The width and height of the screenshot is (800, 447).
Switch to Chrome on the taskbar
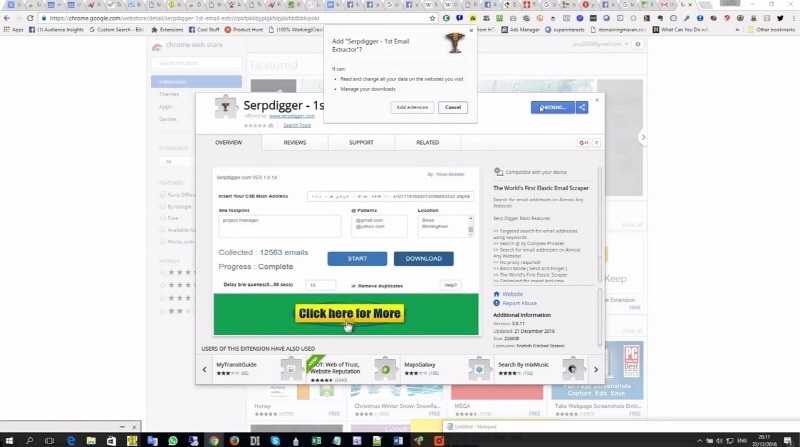coord(214,440)
